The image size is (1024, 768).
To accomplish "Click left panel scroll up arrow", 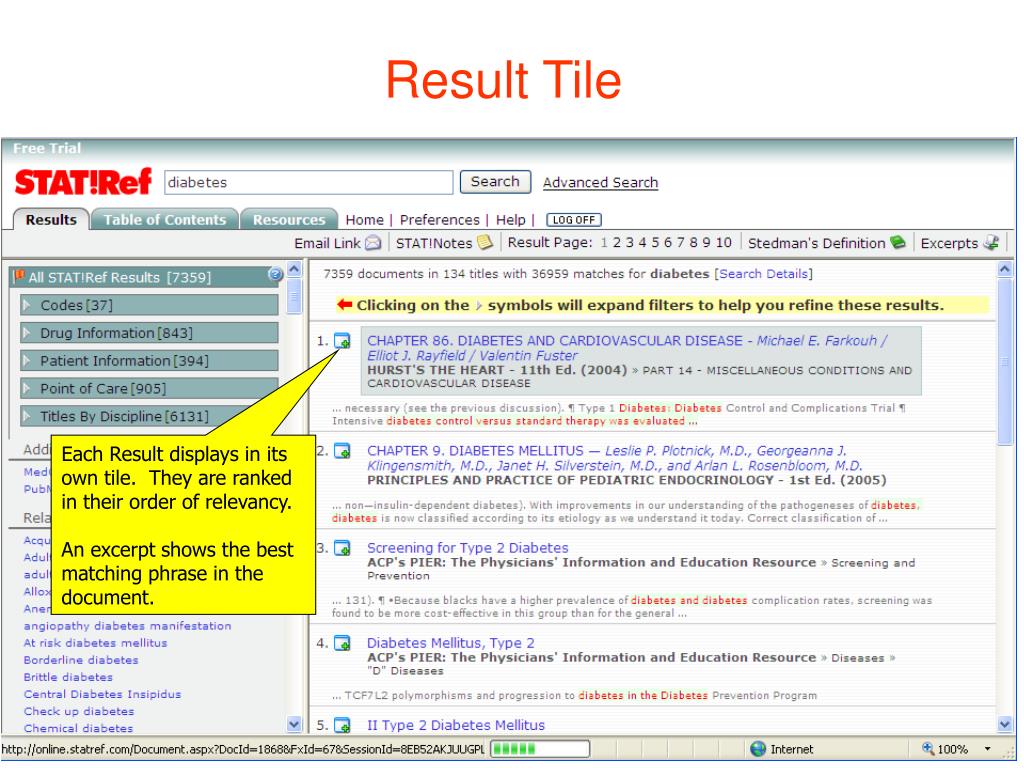I will 295,269.
